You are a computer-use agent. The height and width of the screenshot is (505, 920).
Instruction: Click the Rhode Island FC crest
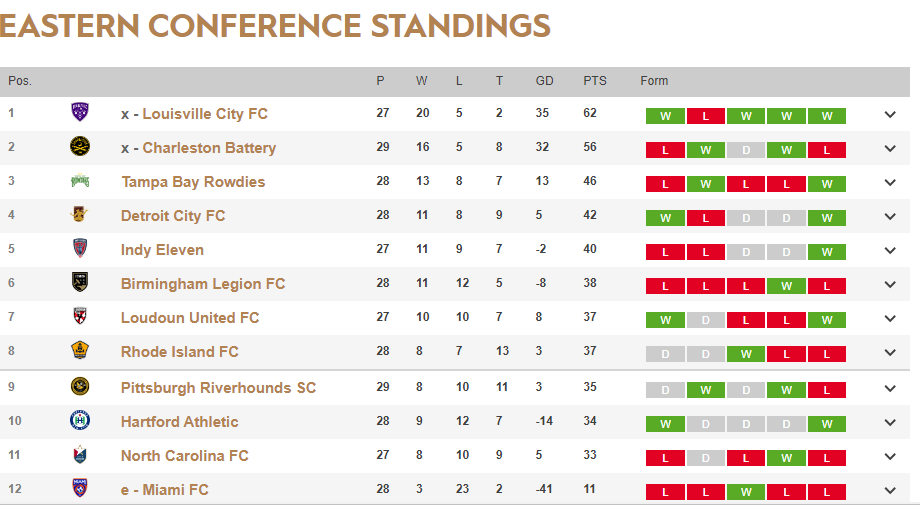(80, 351)
